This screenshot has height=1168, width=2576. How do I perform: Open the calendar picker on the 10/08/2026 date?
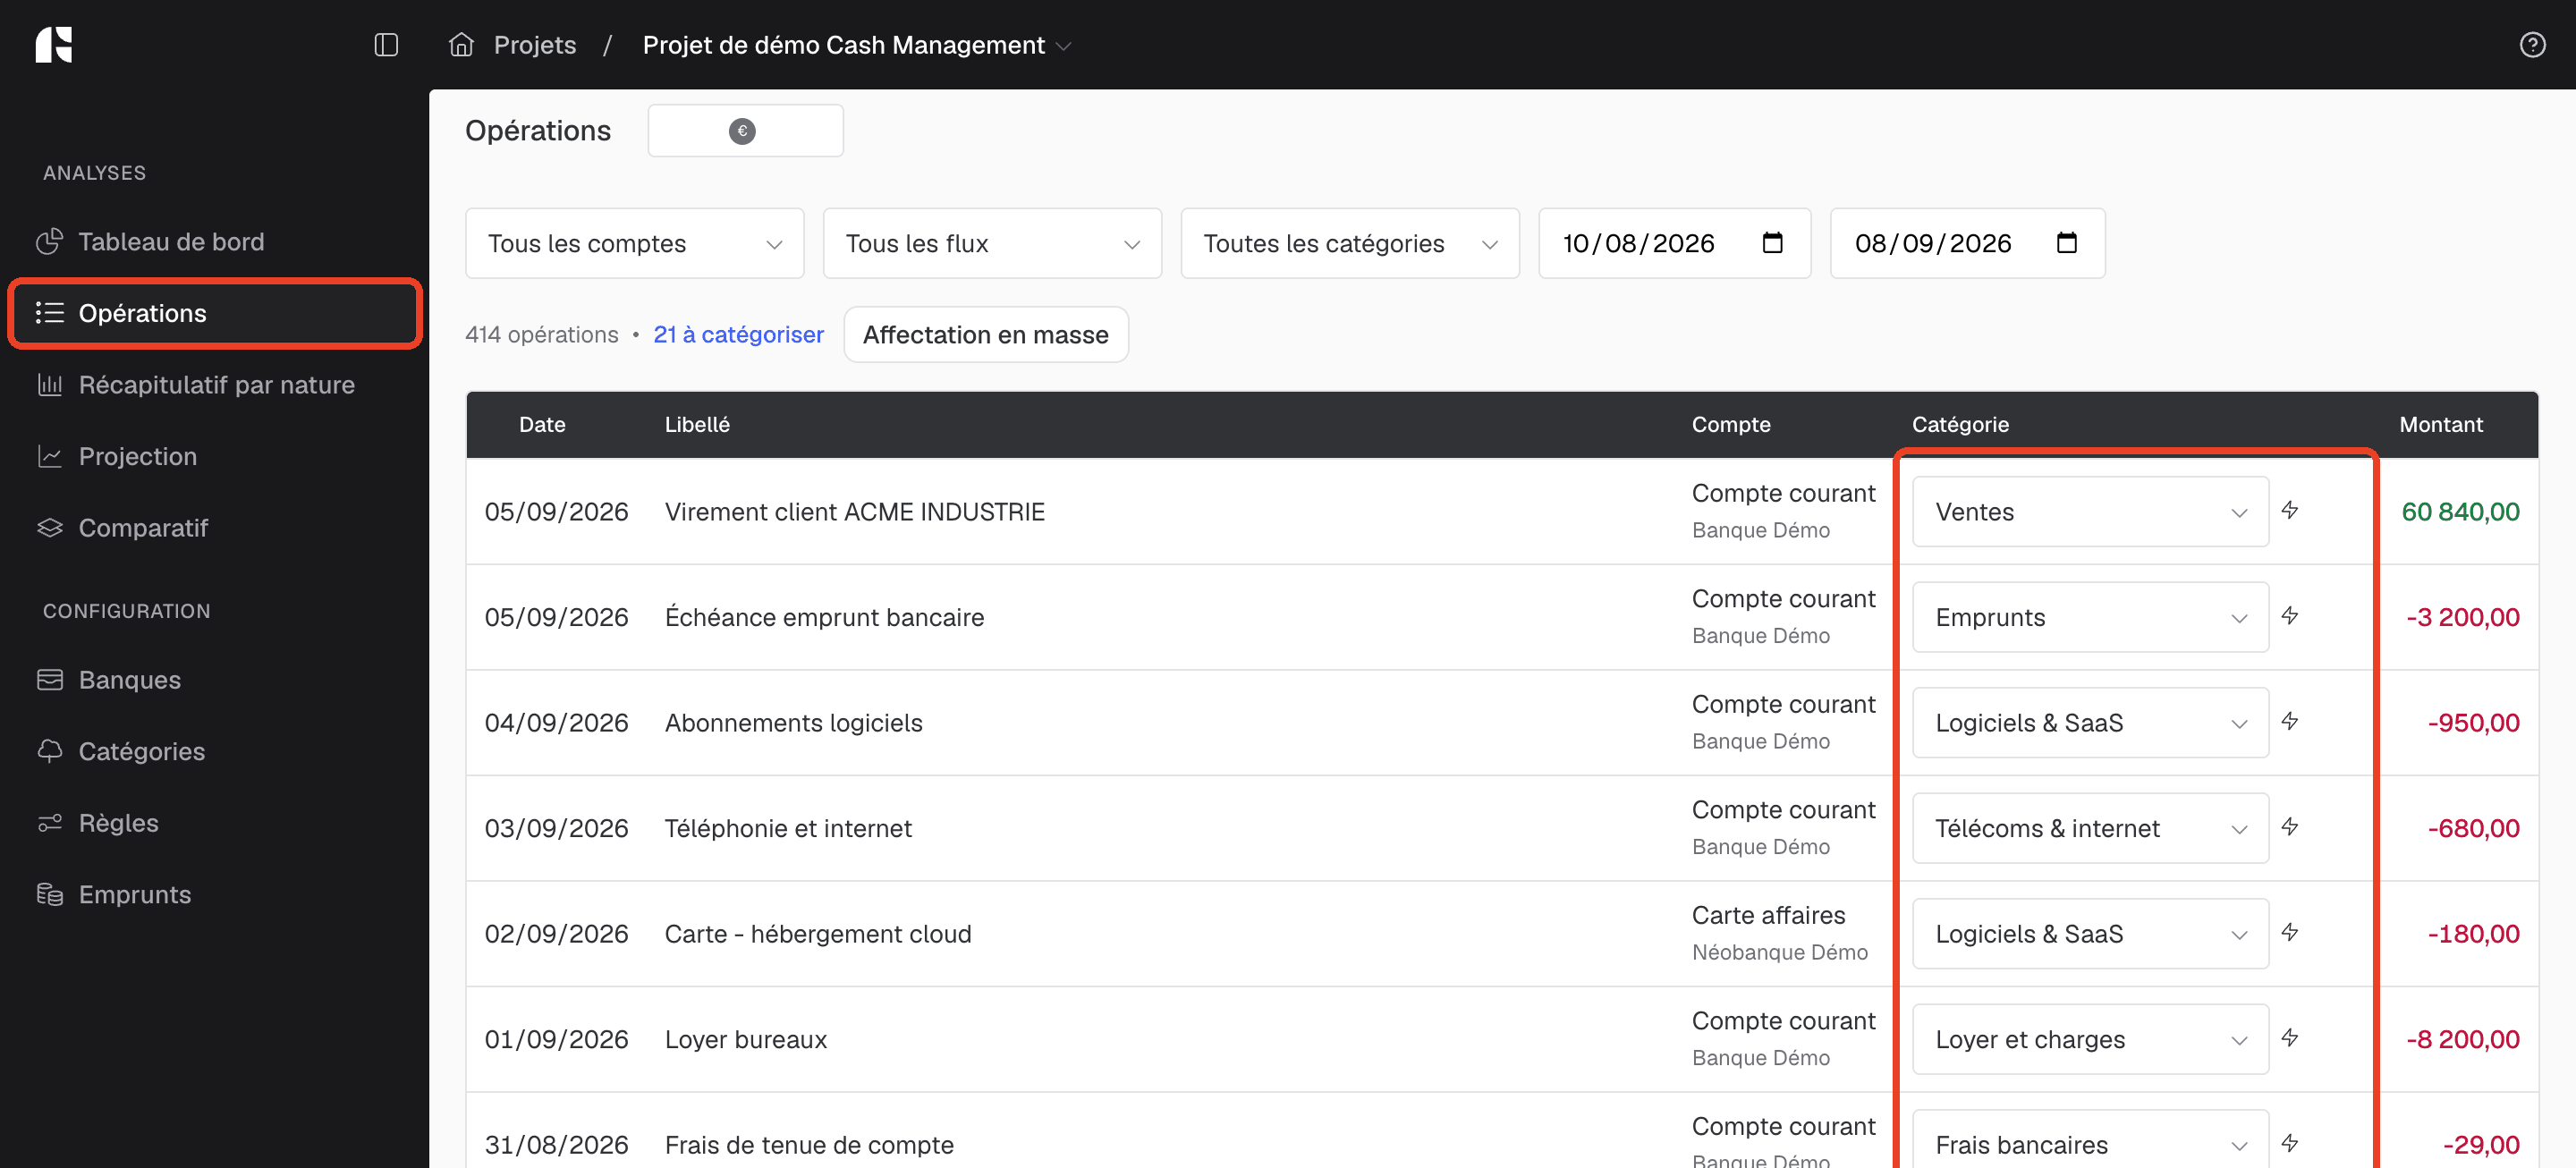point(1772,243)
